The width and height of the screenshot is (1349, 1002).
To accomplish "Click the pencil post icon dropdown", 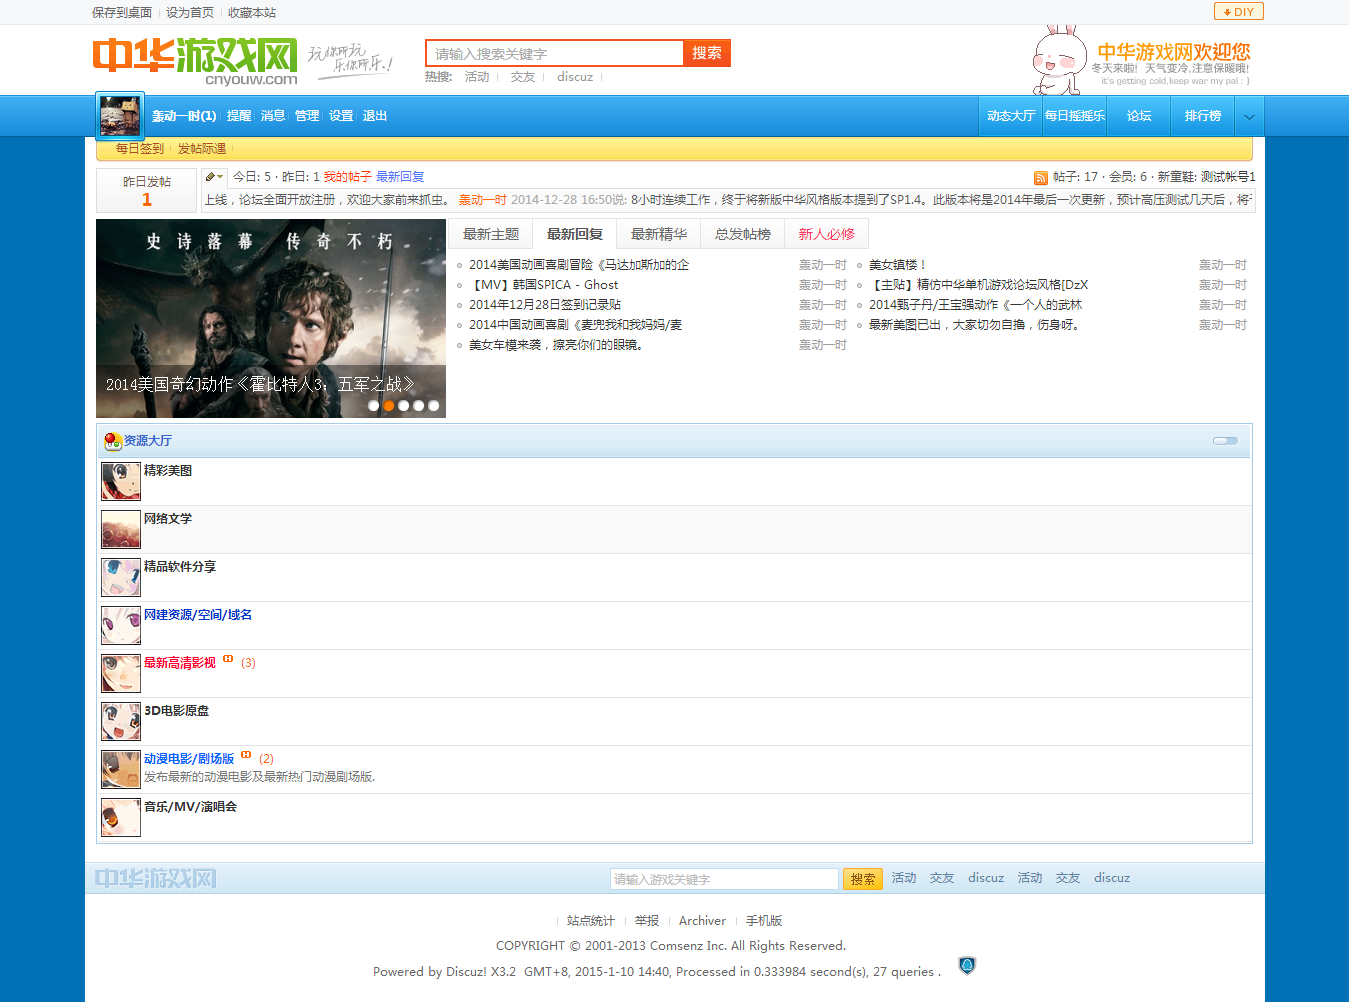I will click(x=214, y=177).
